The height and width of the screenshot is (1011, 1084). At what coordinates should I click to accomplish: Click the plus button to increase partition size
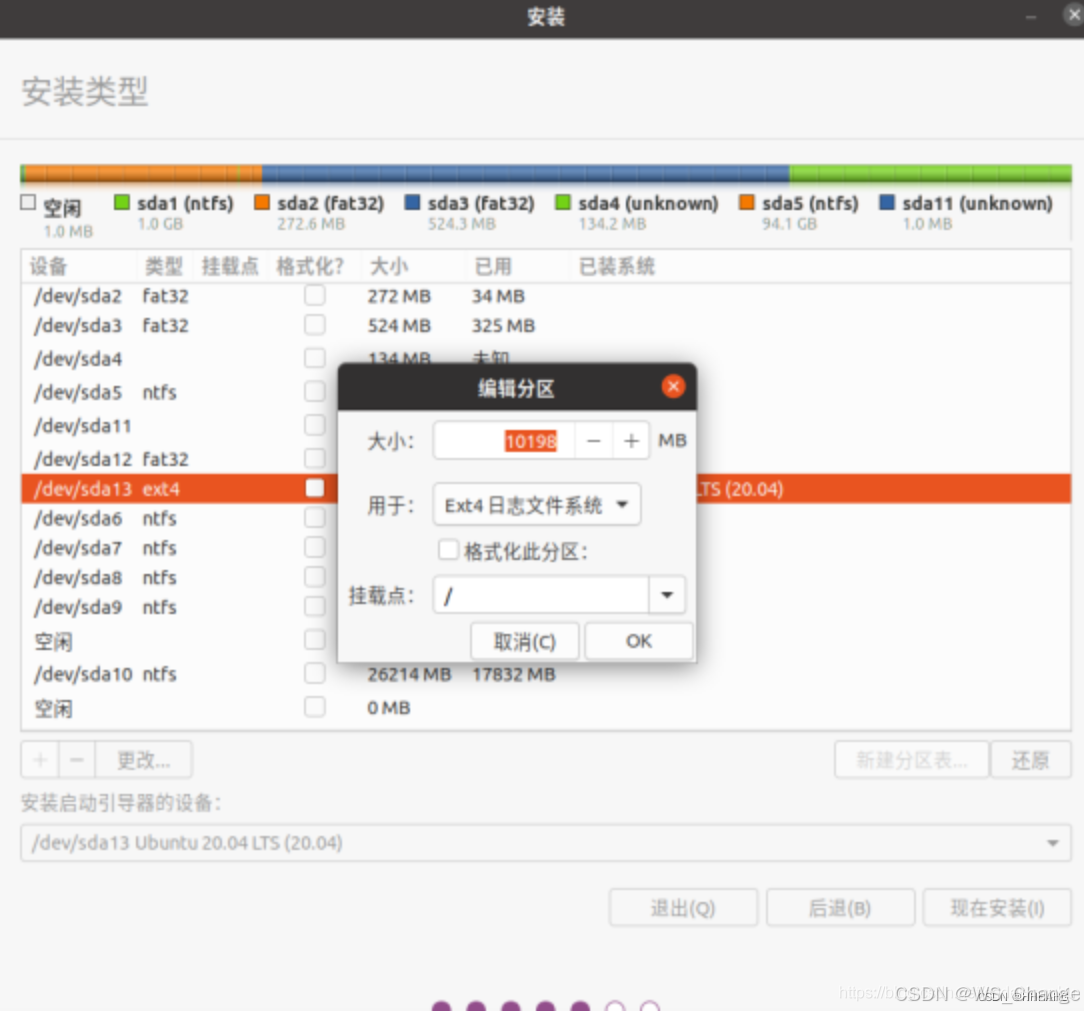(630, 440)
